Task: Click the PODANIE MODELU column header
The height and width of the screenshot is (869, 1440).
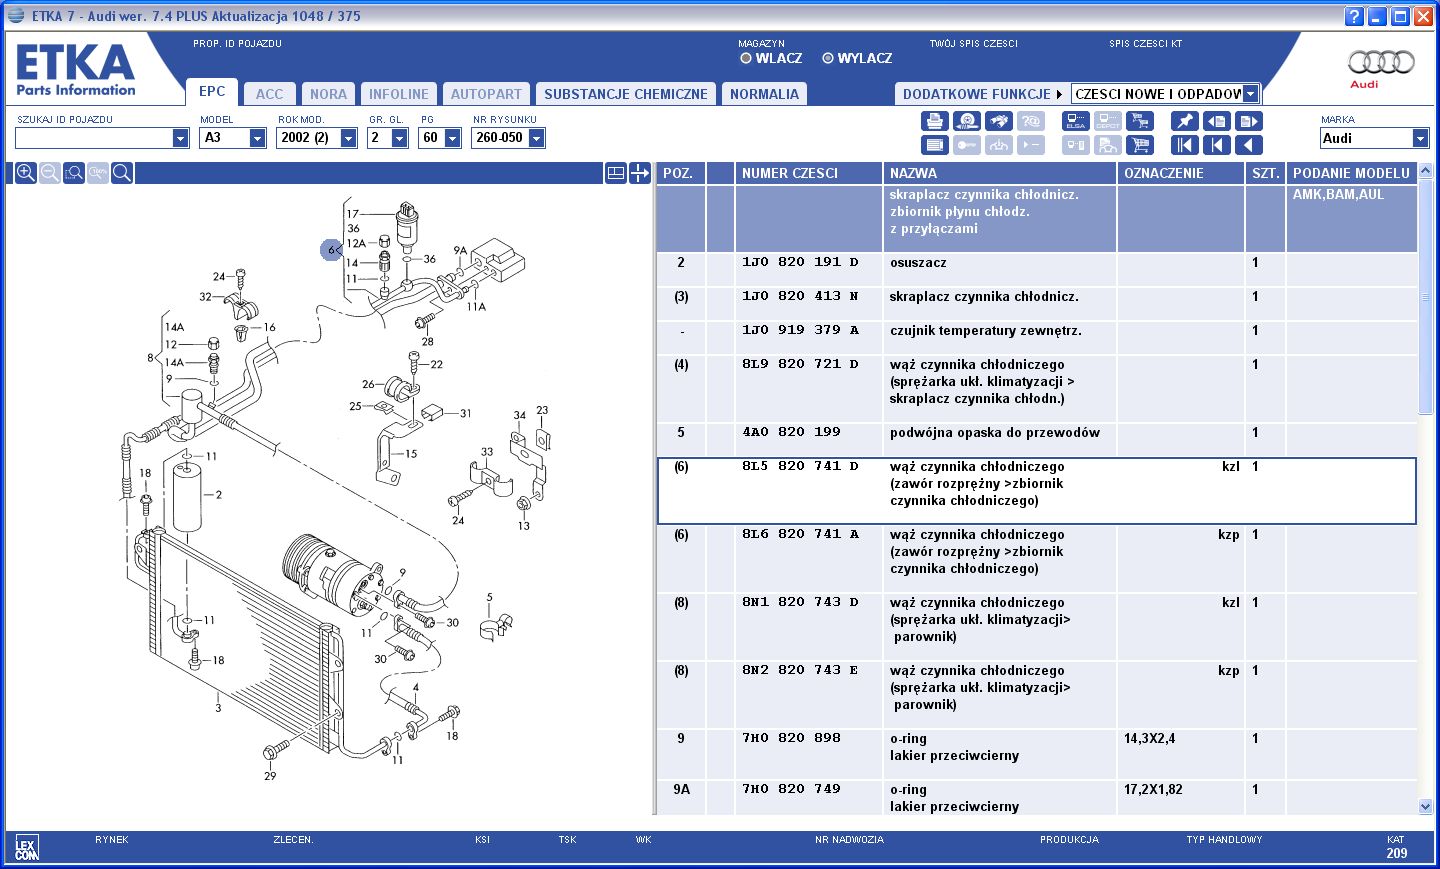Action: (1352, 173)
